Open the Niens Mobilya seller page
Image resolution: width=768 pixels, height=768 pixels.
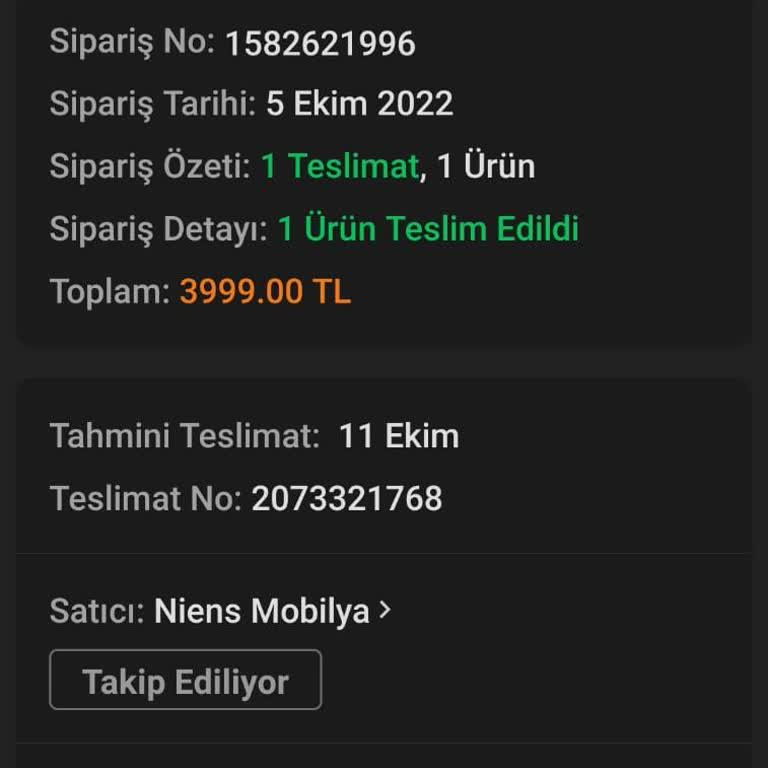[261, 611]
